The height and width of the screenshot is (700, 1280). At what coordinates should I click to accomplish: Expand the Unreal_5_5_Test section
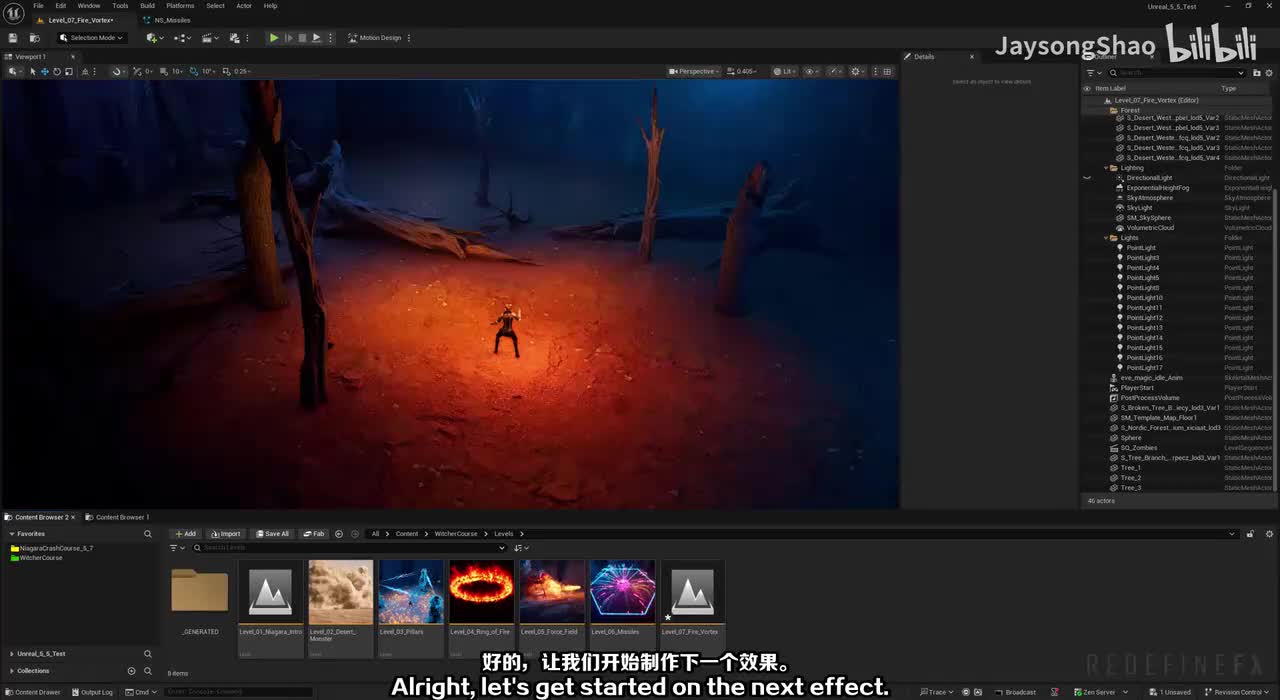12,654
